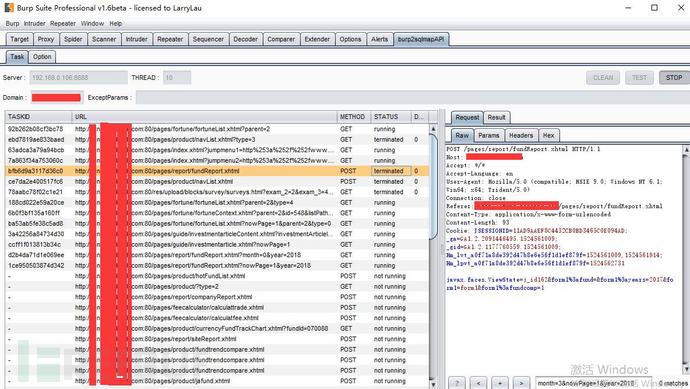This screenshot has height=389, width=690.
Task: Switch to the Extender tab
Action: click(317, 39)
